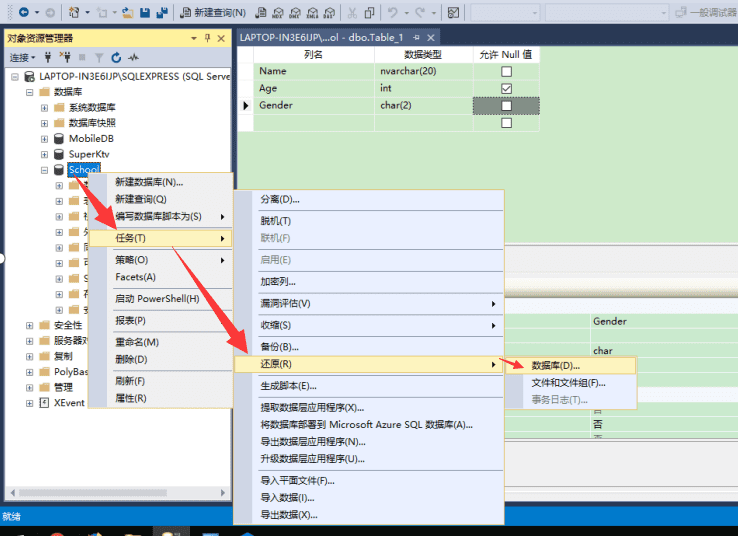Image resolution: width=738 pixels, height=536 pixels.
Task: Collapse the 数据库 folder node
Action: 30,92
